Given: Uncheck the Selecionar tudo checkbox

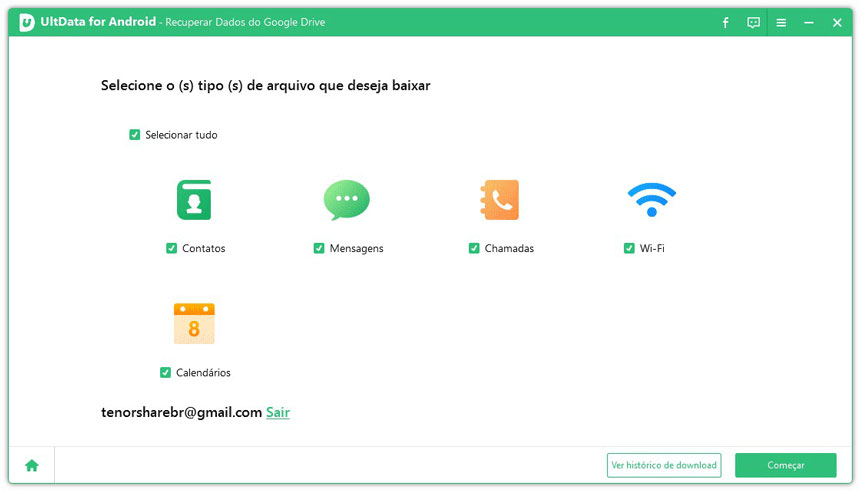Looking at the screenshot, I should click(x=134, y=134).
